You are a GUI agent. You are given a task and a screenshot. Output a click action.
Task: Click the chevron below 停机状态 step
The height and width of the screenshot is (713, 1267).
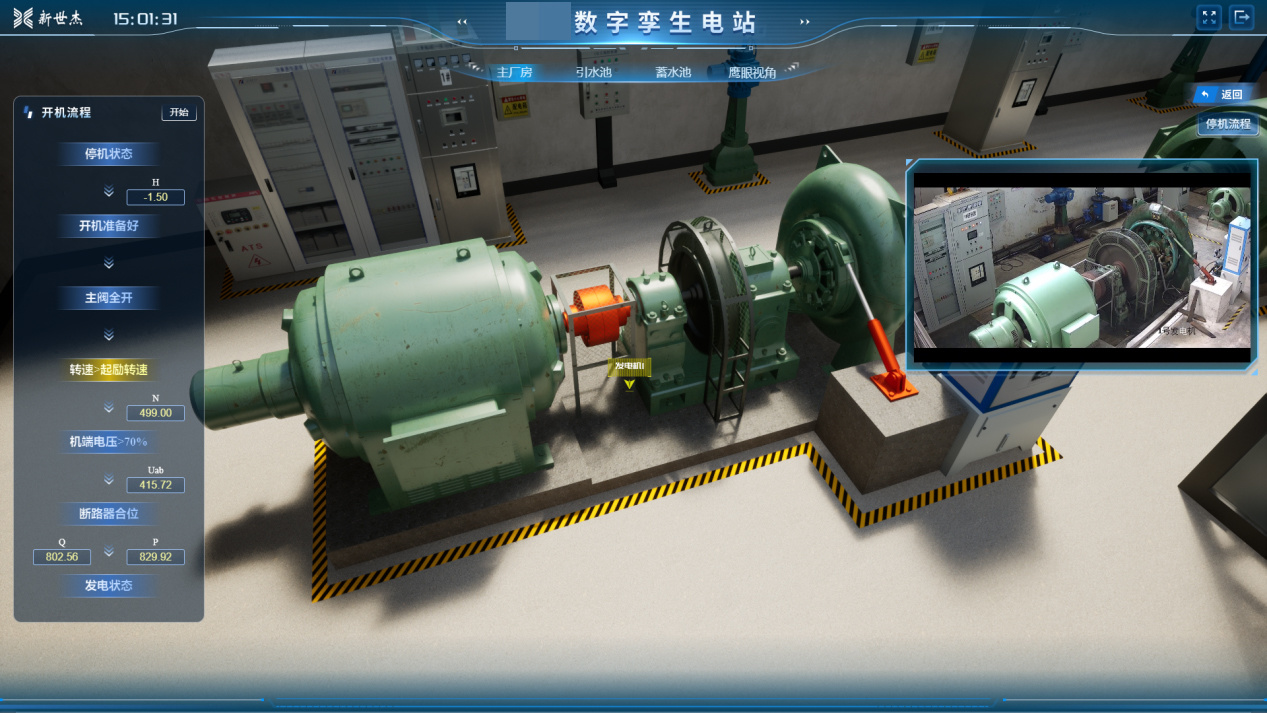coord(109,191)
